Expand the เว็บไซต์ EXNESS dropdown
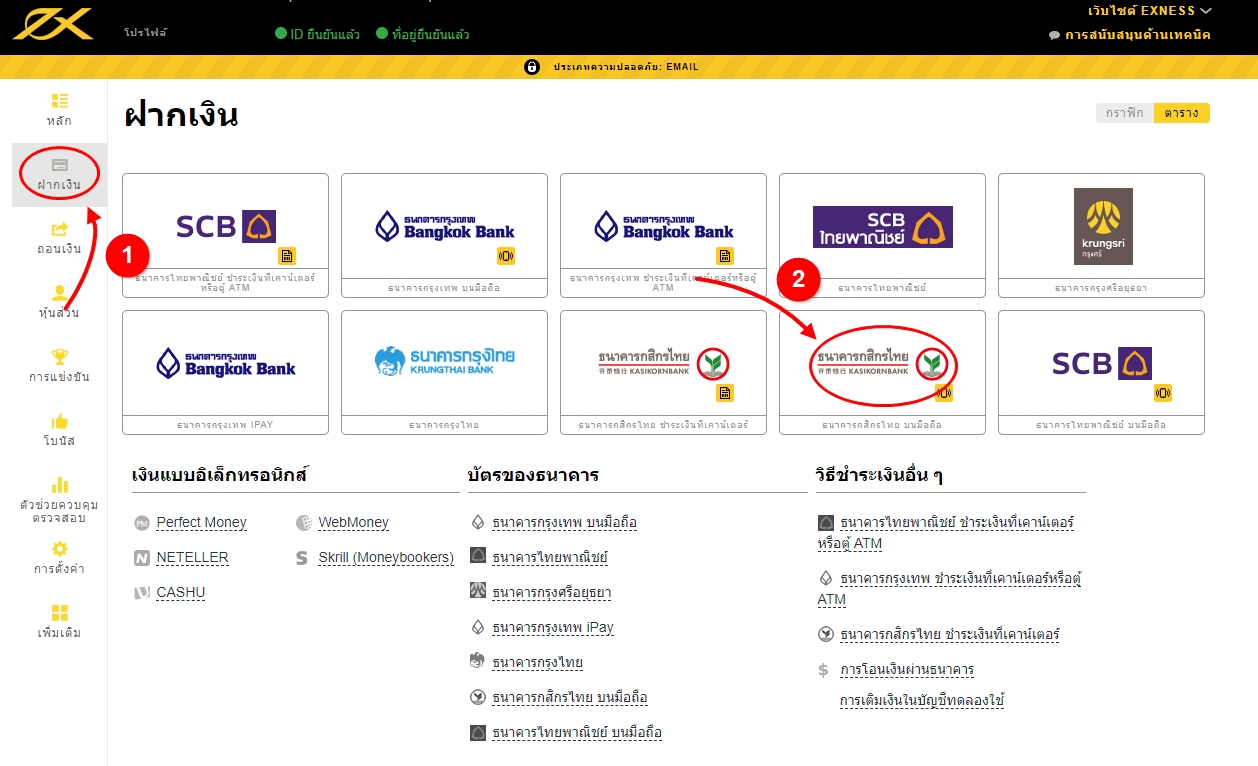Screen dimensions: 1258x766 (1150, 11)
